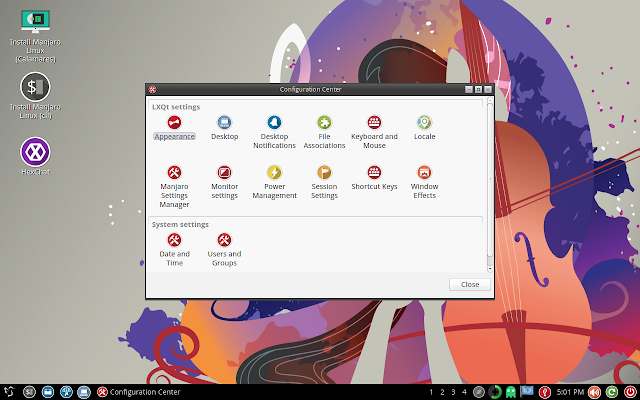Open file manager from the panel quick launch
Viewport: 640px width, 400px height.
(48, 392)
